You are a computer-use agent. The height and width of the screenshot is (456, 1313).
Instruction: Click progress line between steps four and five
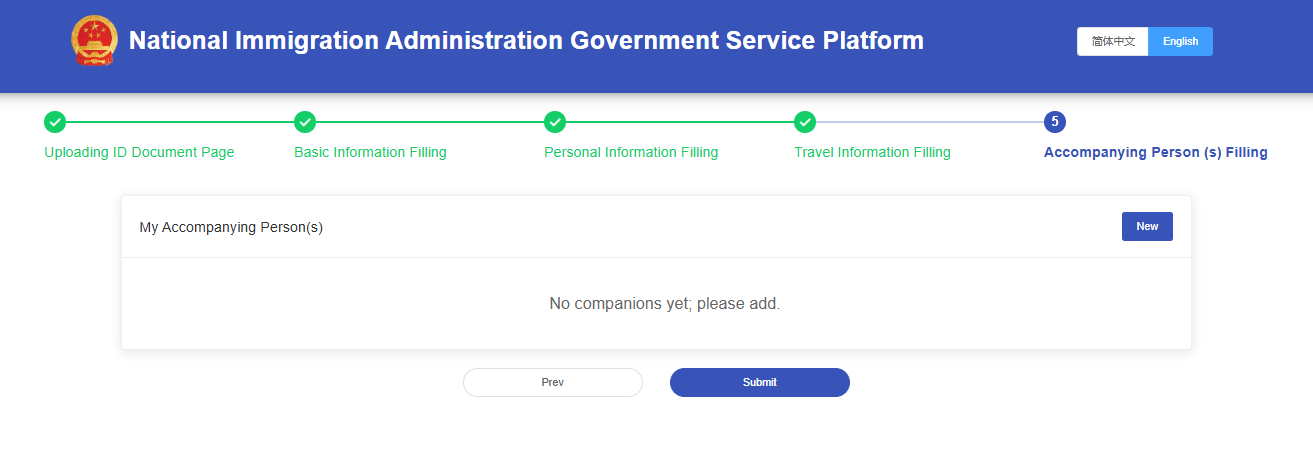(930, 122)
